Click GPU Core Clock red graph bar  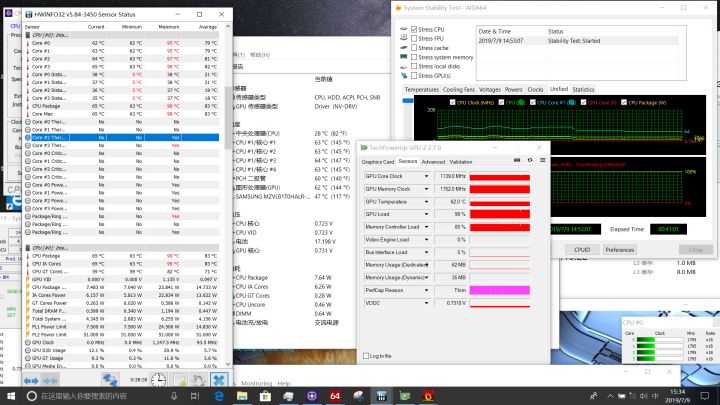[500, 177]
